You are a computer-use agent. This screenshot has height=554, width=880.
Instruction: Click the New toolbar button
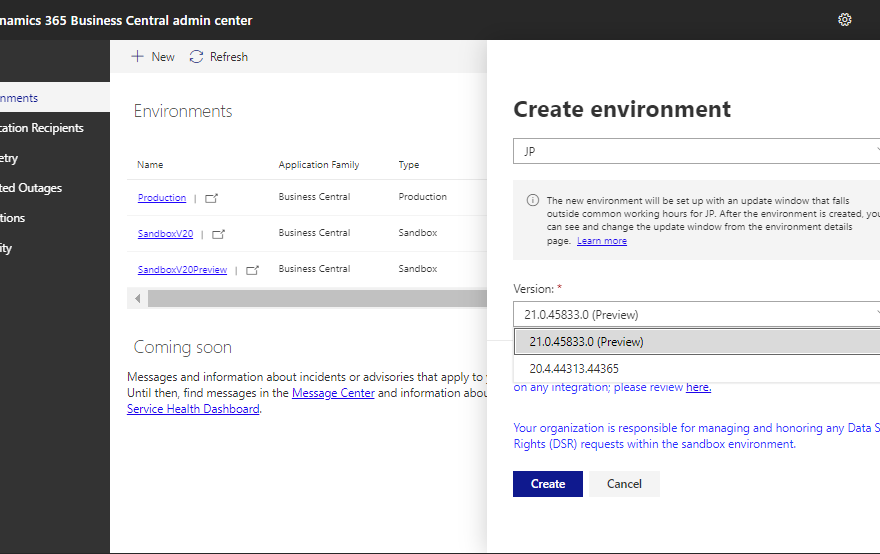click(153, 56)
